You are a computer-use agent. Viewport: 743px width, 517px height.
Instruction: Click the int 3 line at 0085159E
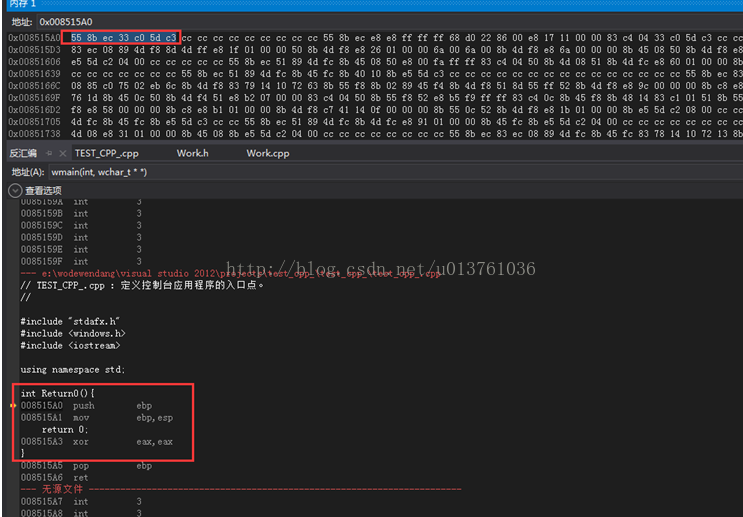[x=81, y=249]
